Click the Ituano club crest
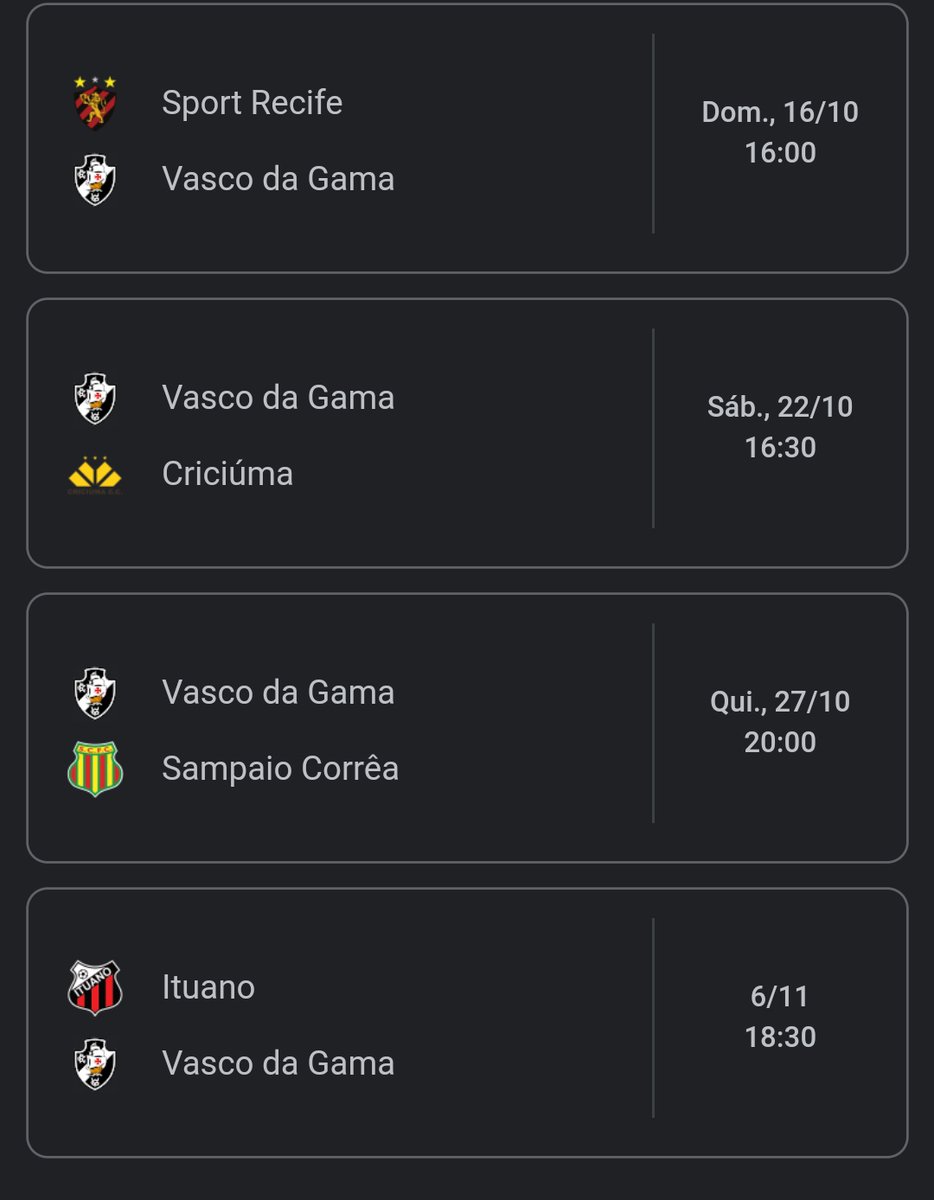 pos(95,988)
